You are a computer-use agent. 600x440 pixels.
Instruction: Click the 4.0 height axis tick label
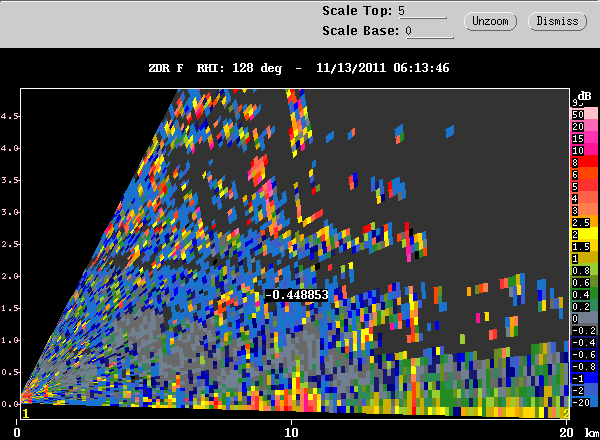9,148
